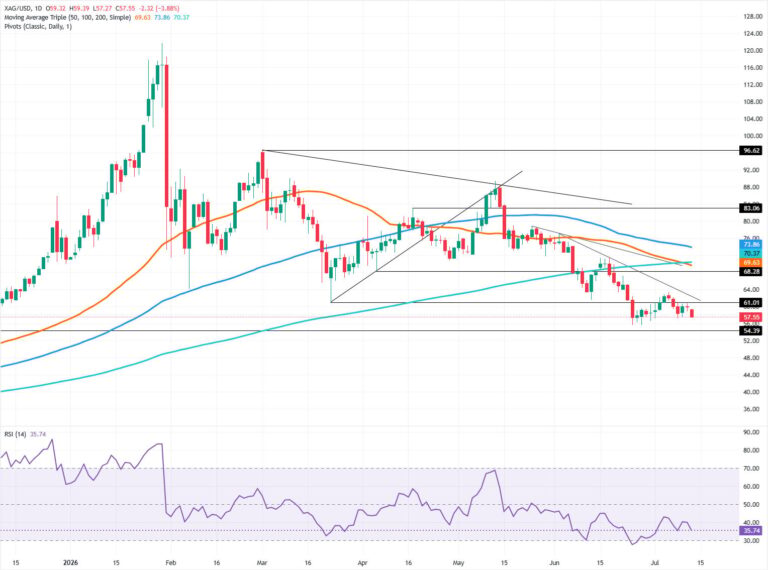
Task: Click 128.00 on the price axis
Action: [752, 16]
